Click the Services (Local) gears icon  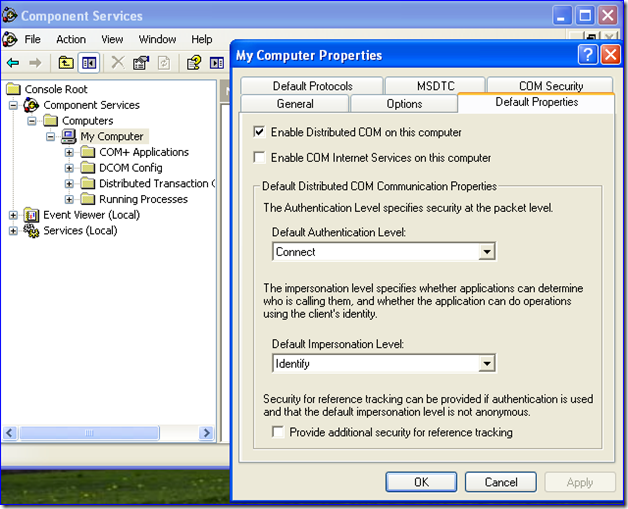click(31, 231)
